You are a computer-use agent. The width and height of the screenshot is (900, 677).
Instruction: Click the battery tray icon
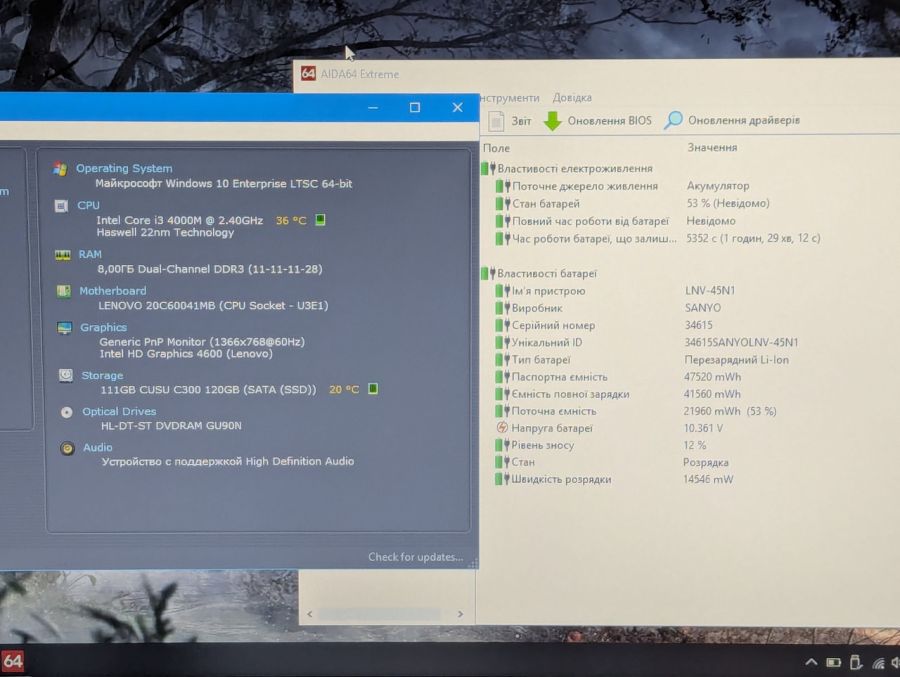pyautogui.click(x=833, y=663)
